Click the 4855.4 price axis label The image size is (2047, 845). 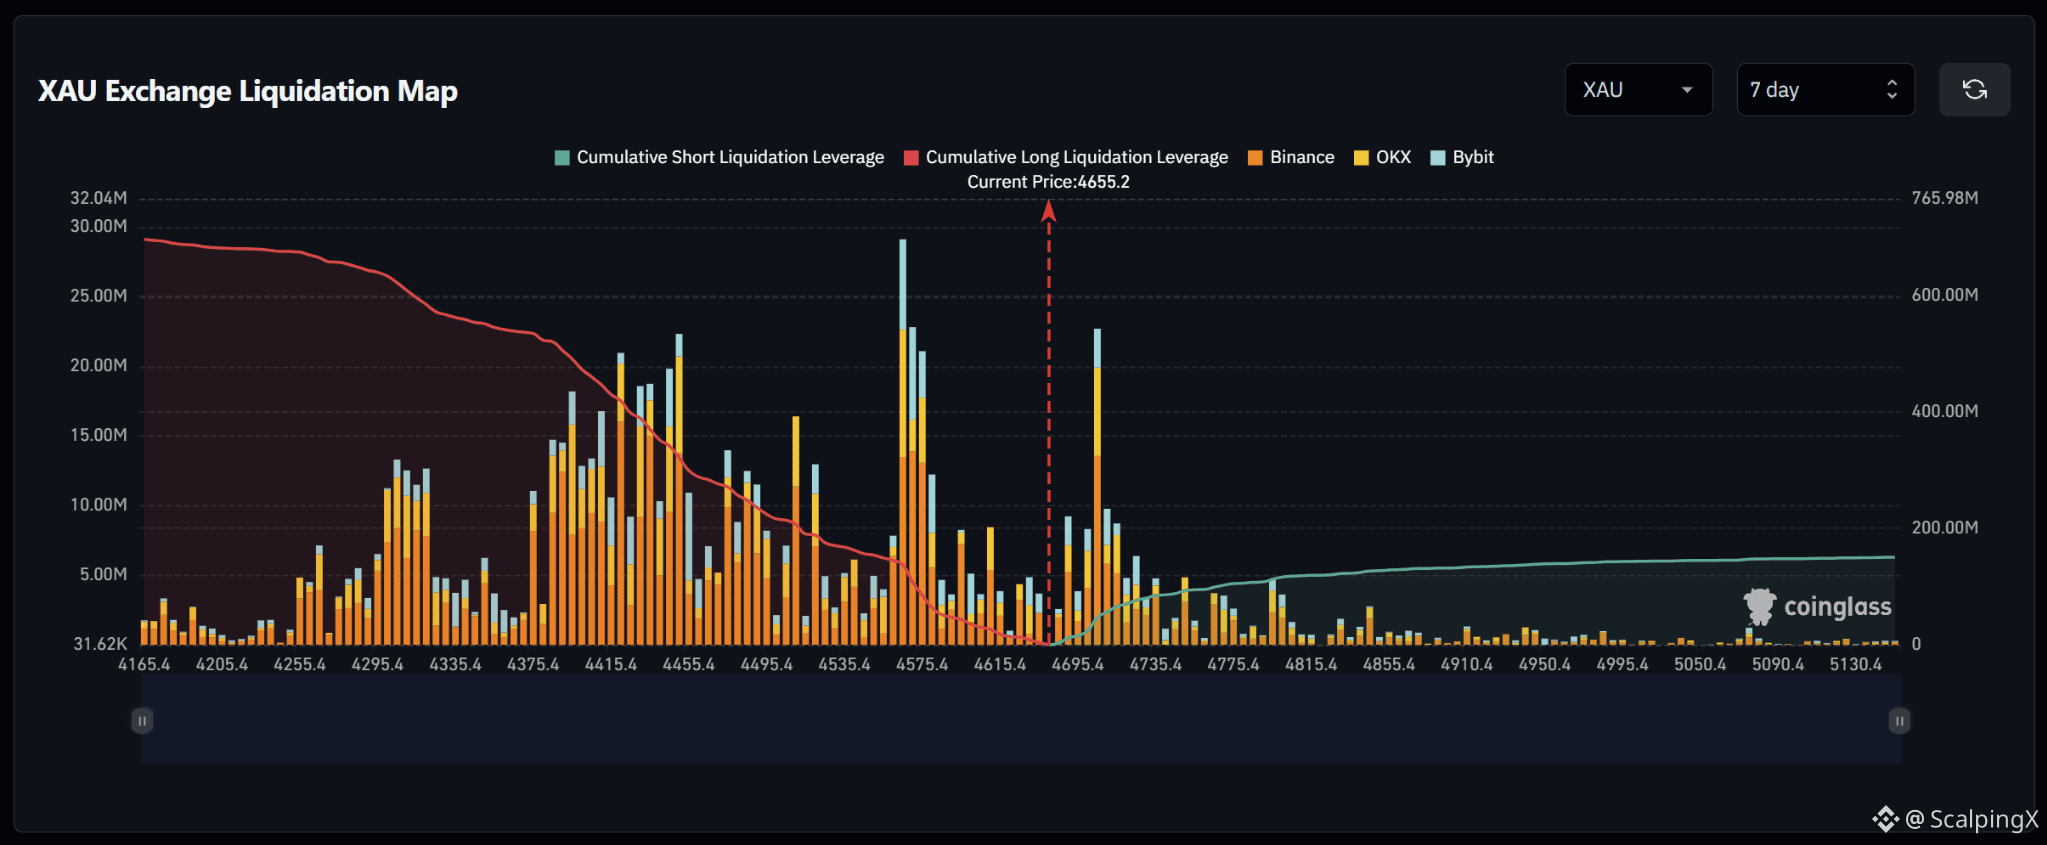click(1389, 664)
